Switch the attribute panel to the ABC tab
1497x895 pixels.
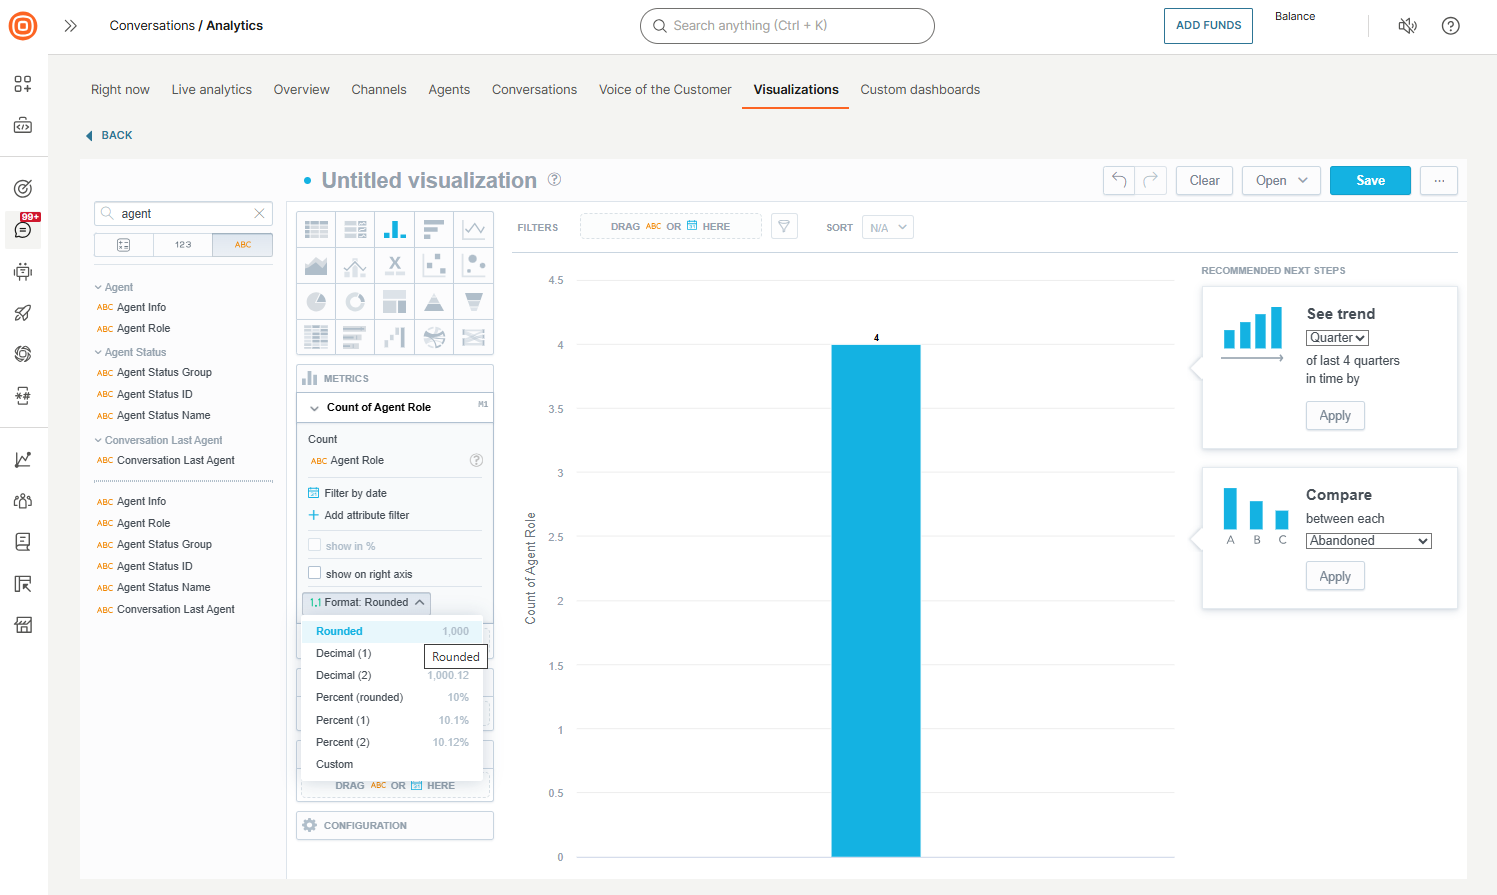(x=243, y=244)
